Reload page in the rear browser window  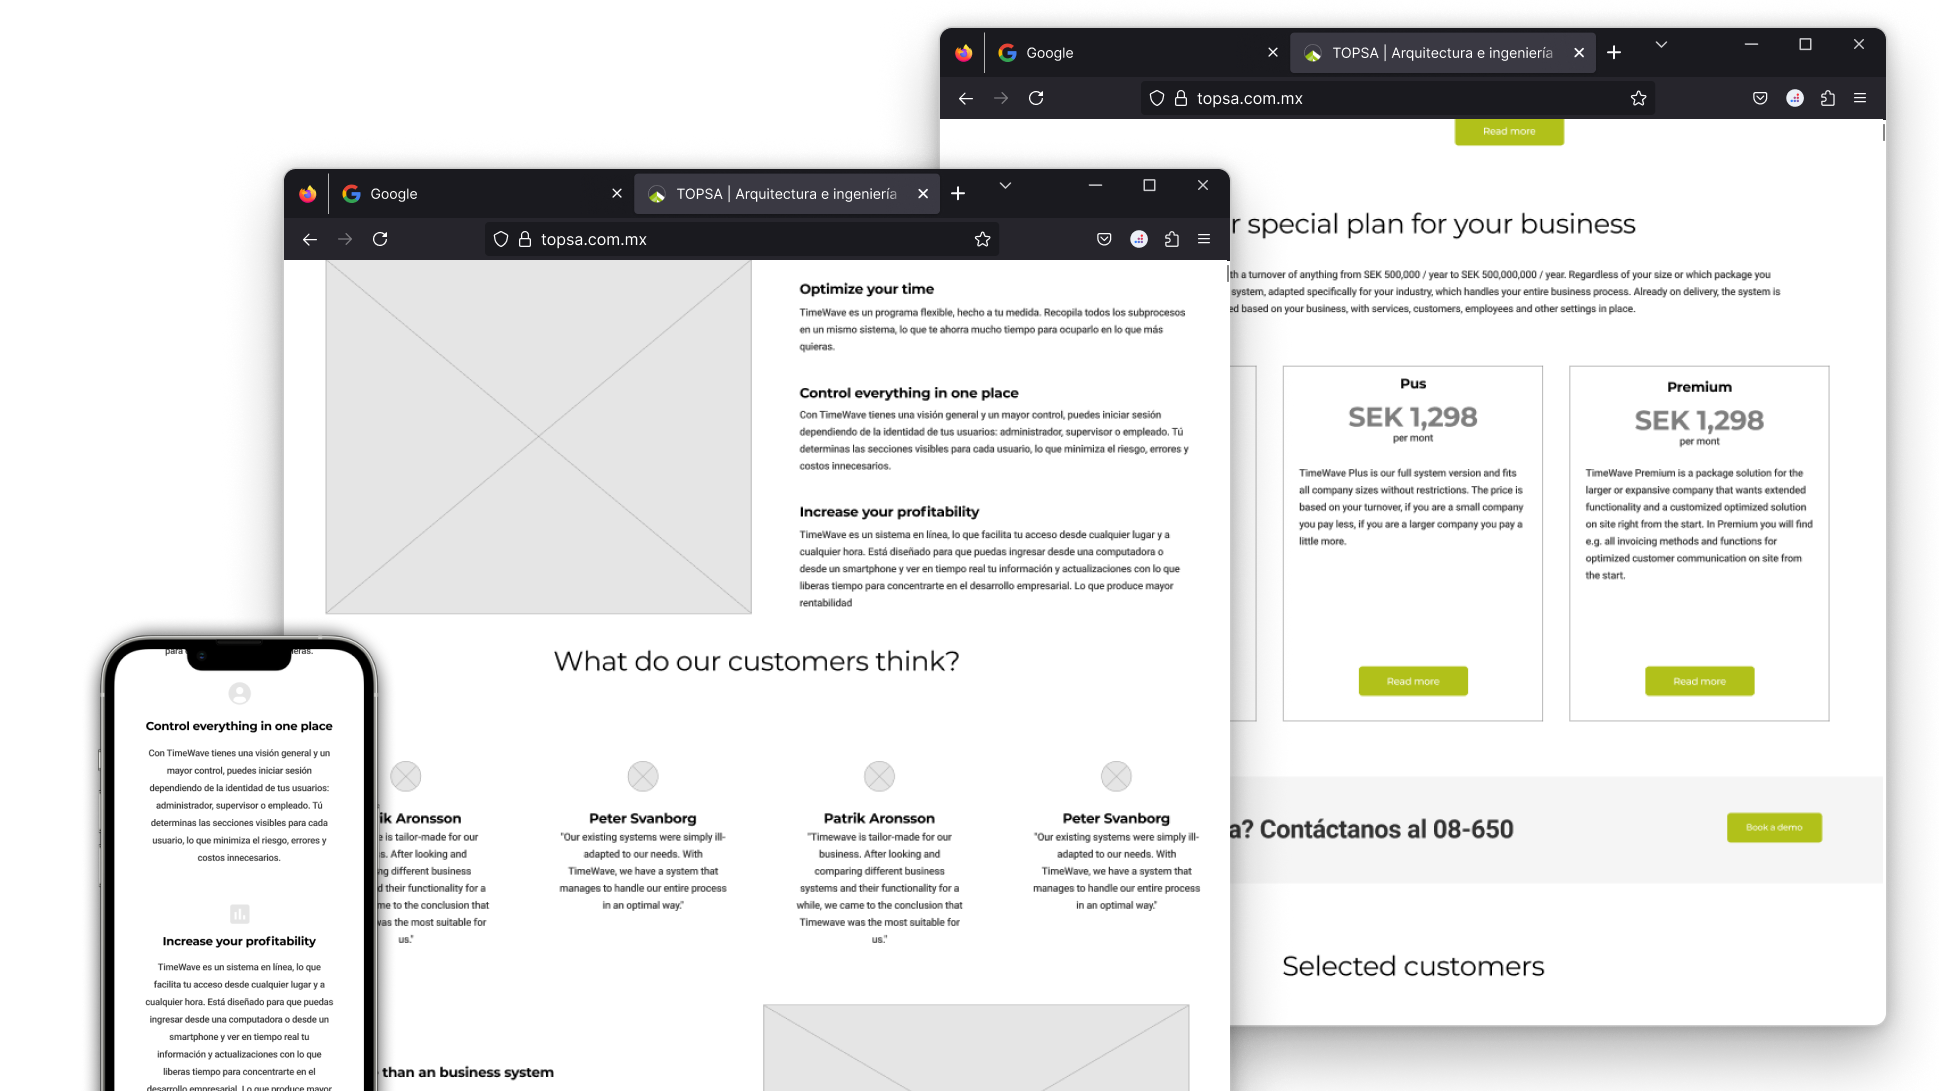[x=1036, y=98]
